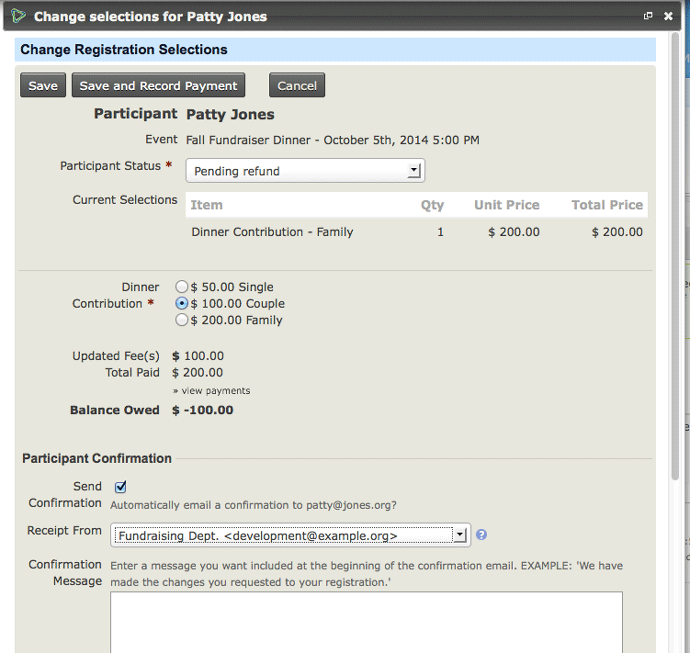Expand the Receipt From dropdown
This screenshot has height=653, width=690.
tap(289, 536)
